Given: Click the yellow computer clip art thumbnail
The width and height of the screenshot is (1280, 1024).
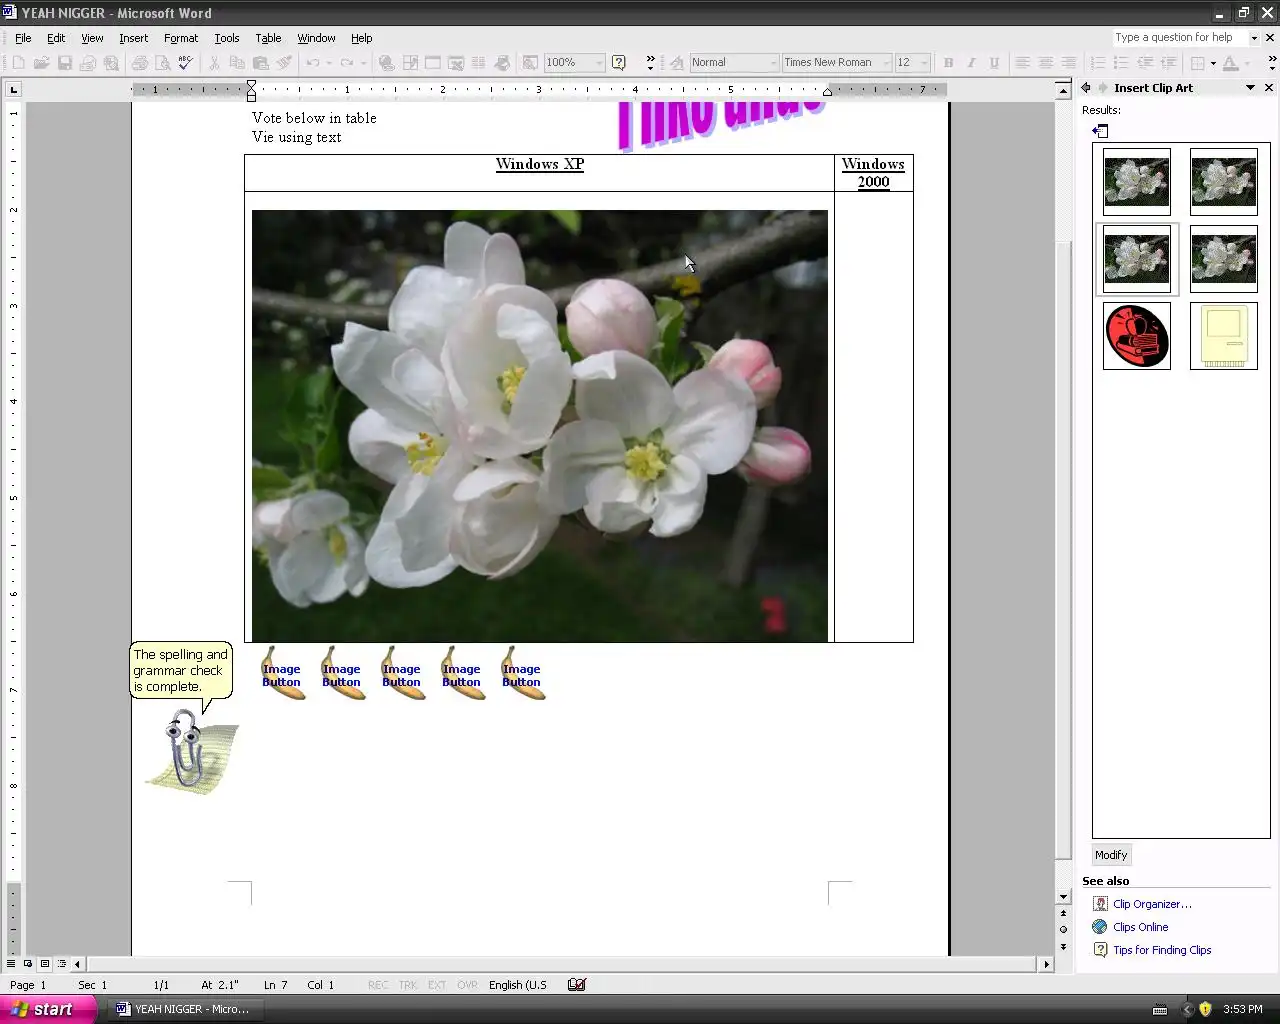Looking at the screenshot, I should (x=1223, y=336).
